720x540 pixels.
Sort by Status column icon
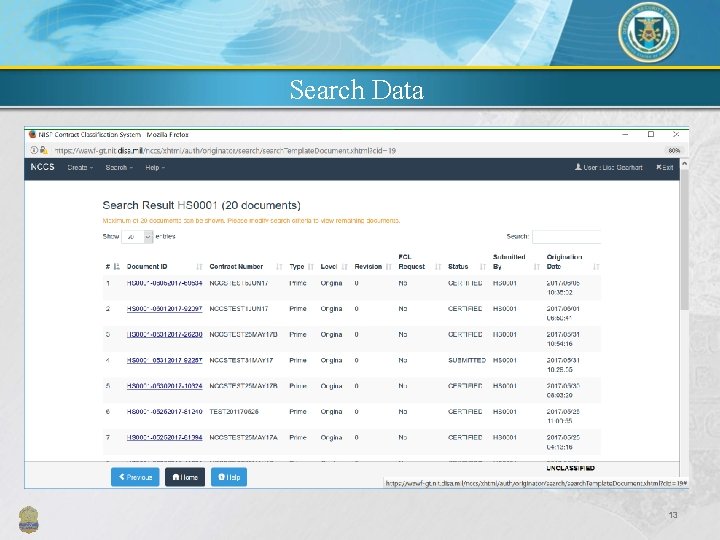pyautogui.click(x=483, y=267)
